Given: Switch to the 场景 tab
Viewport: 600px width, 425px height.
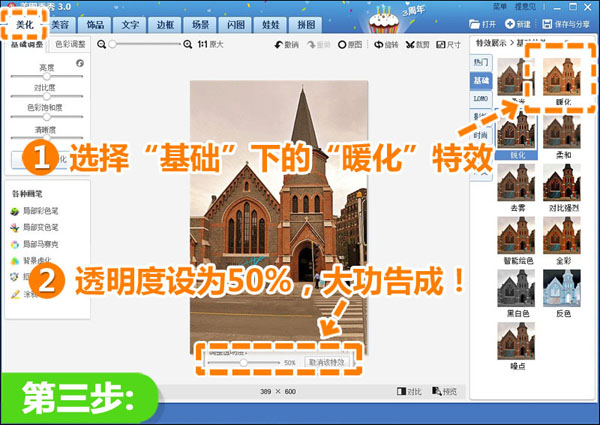Looking at the screenshot, I should [x=201, y=25].
